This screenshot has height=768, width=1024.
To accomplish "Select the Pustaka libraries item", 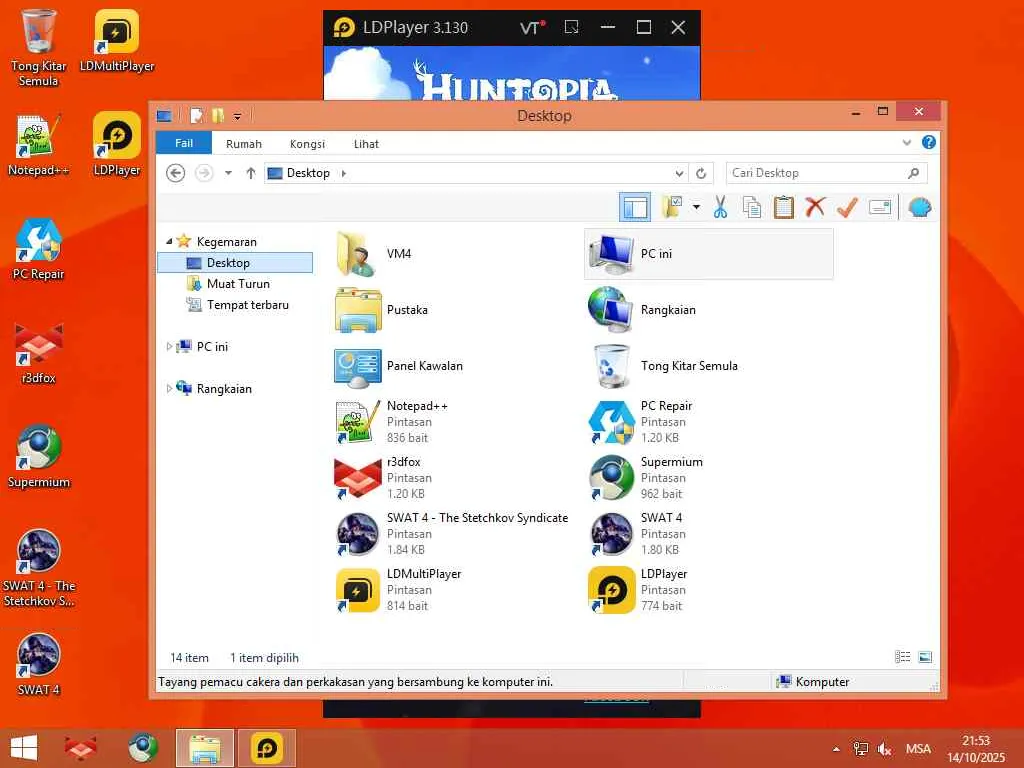I will (381, 310).
